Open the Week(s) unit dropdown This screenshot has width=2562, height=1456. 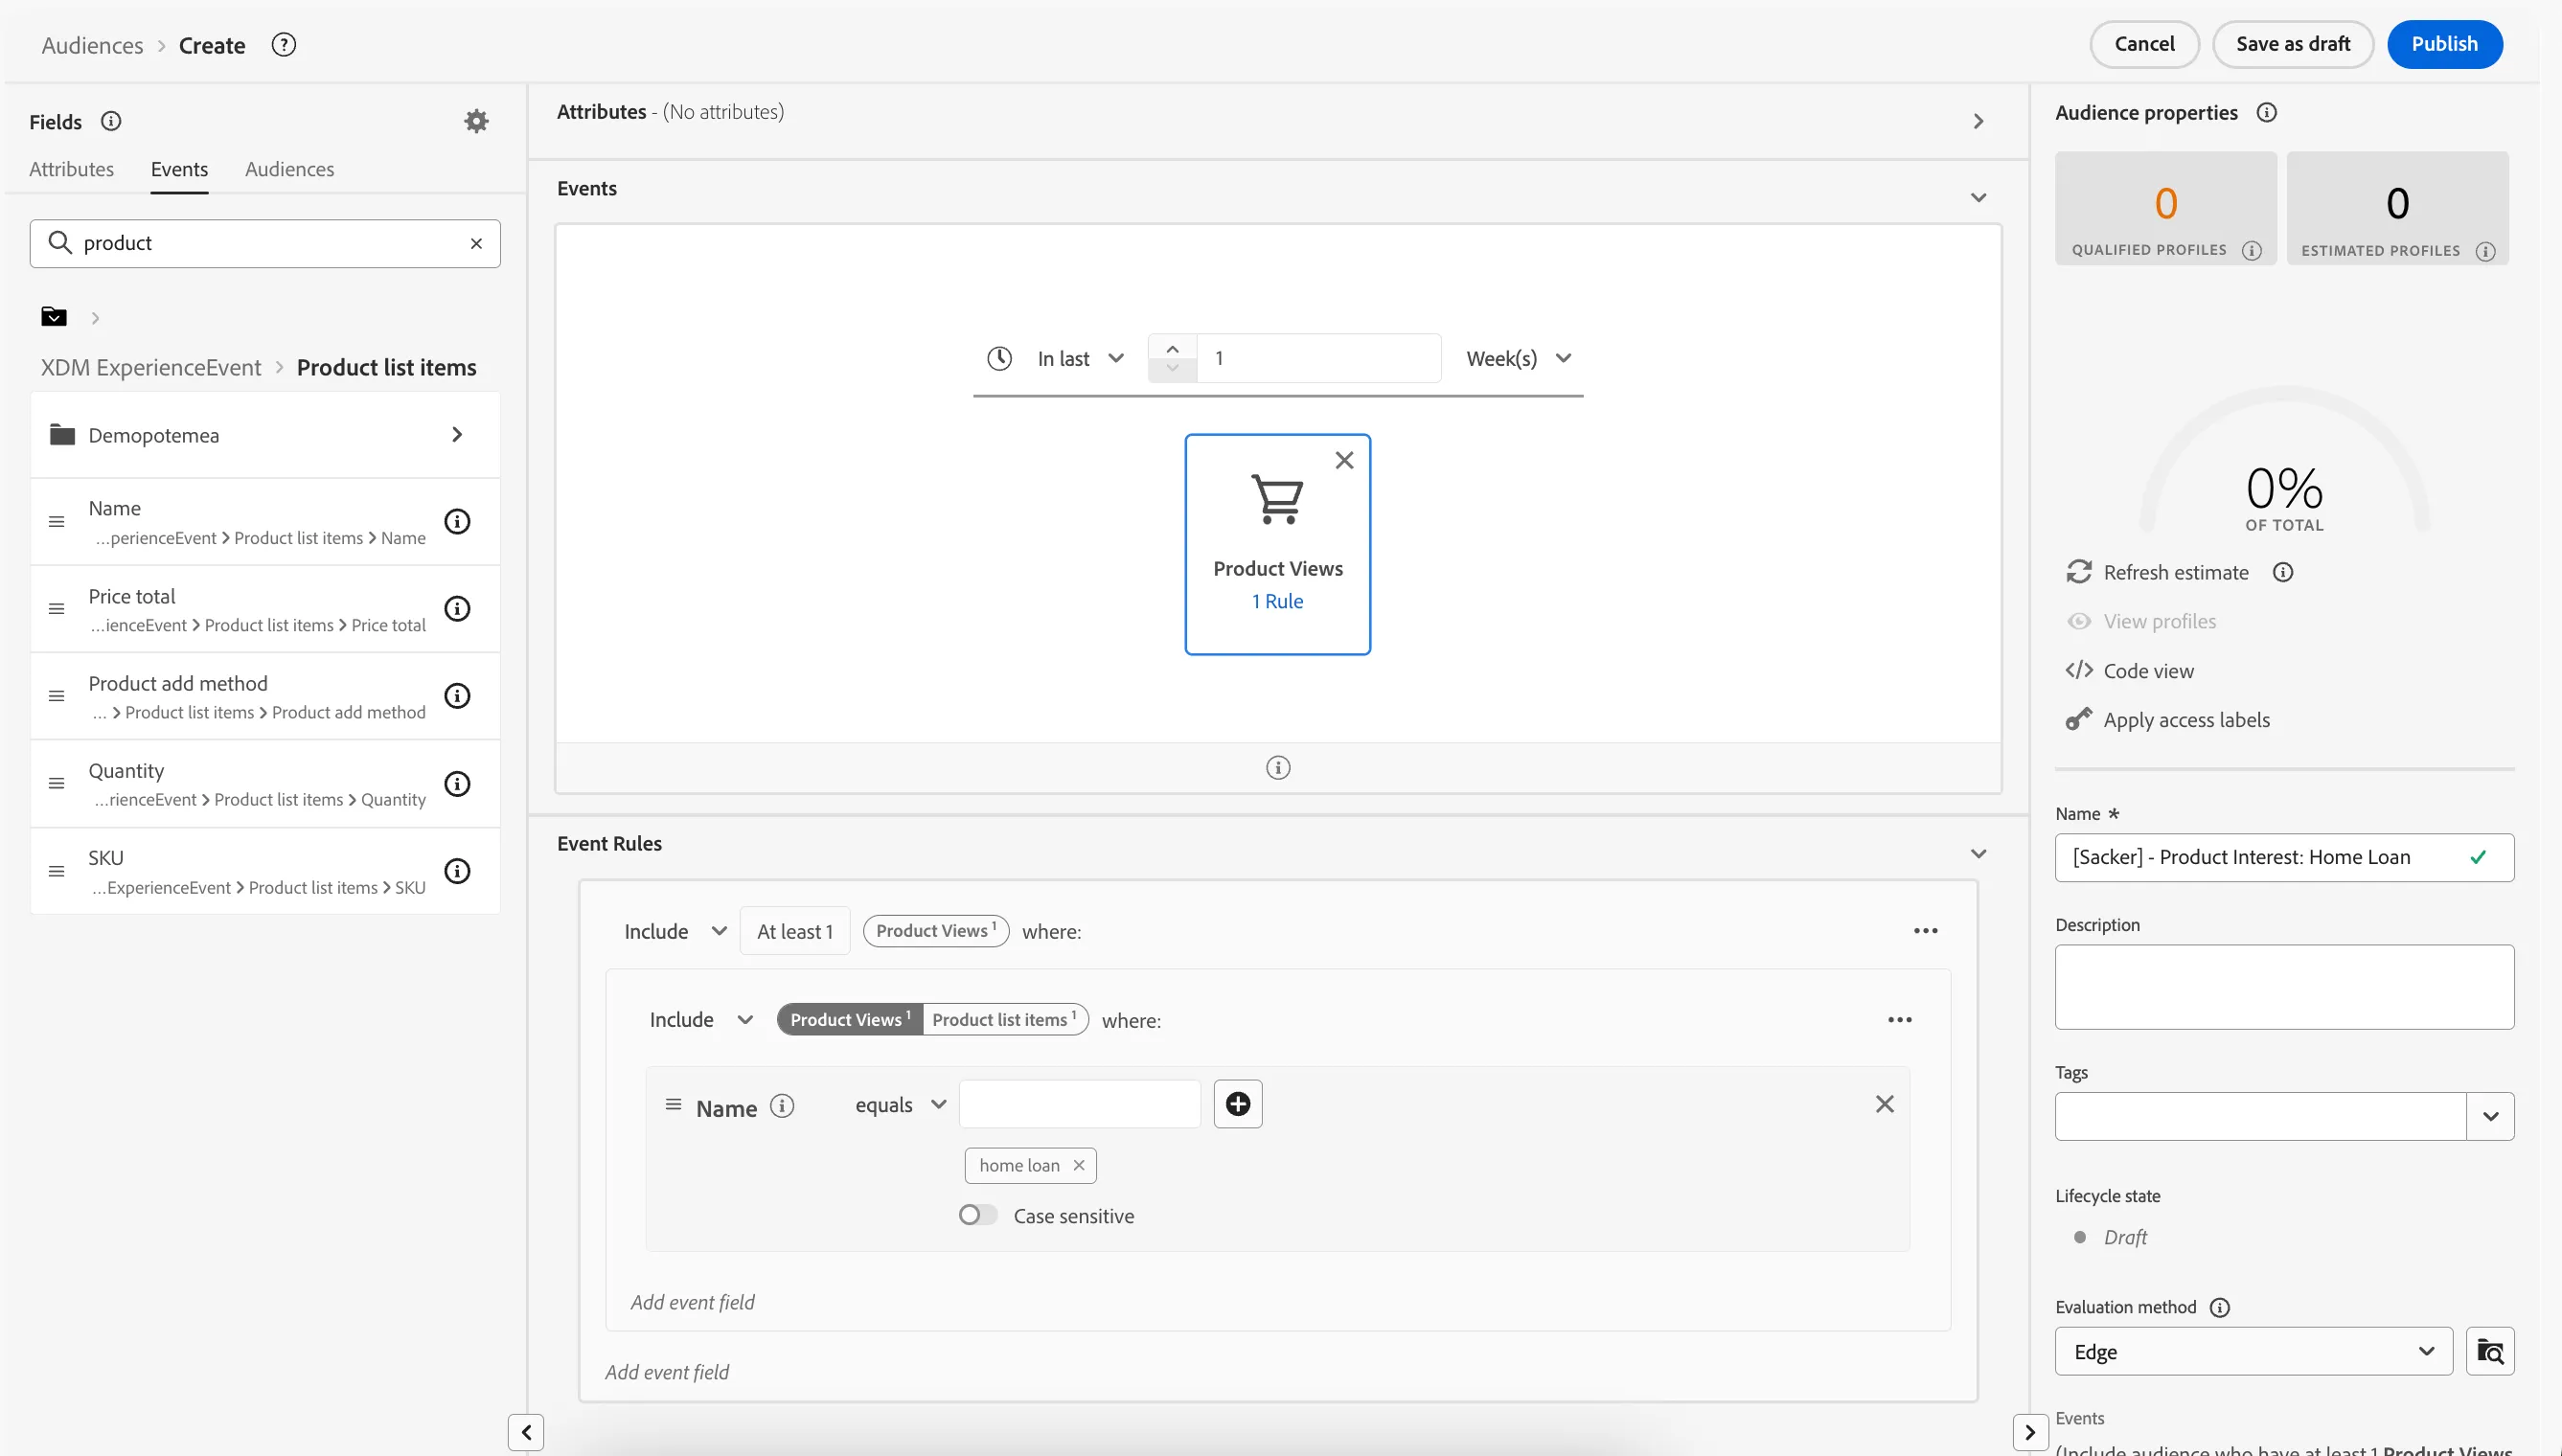pyautogui.click(x=1518, y=358)
